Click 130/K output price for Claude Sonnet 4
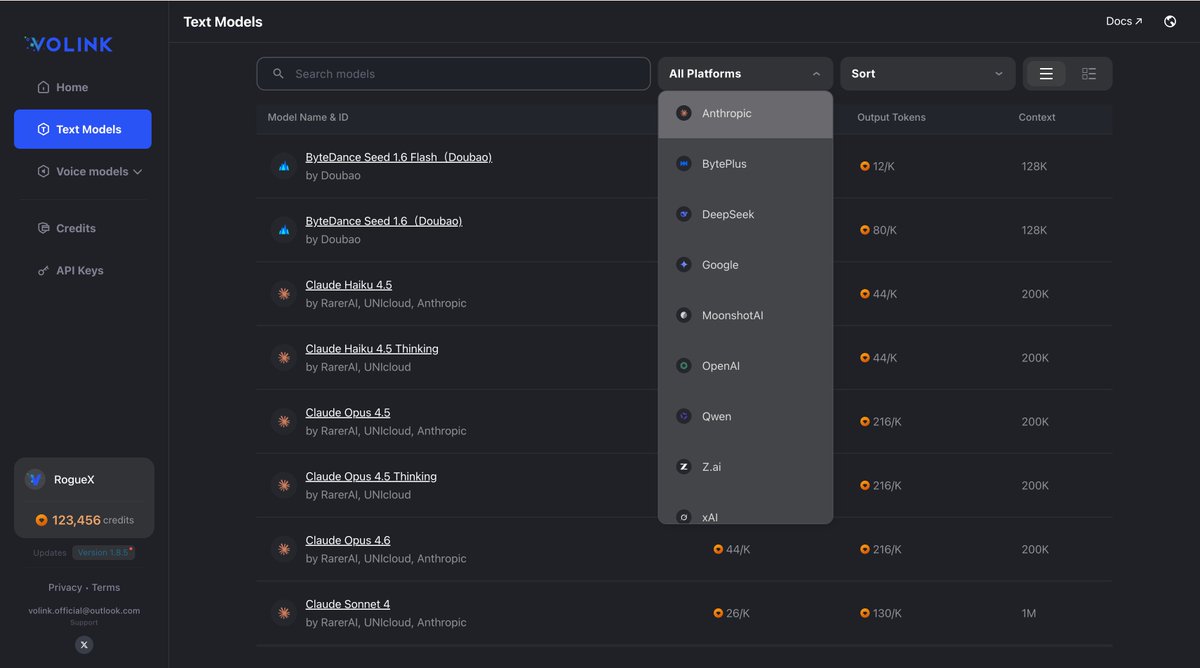 coord(880,613)
